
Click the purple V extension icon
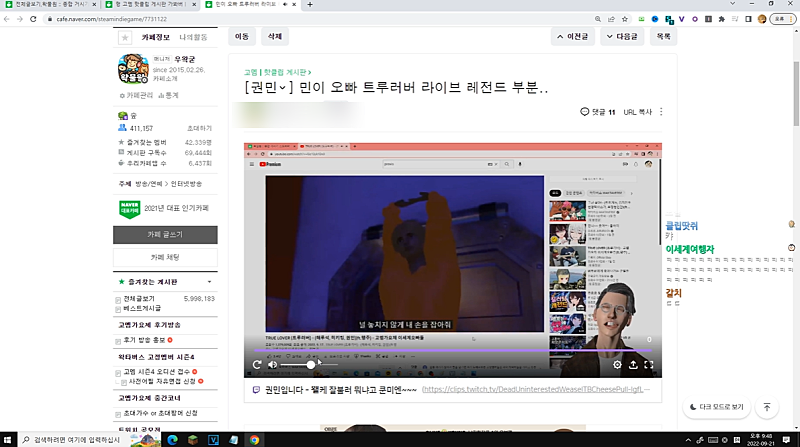pyautogui.click(x=682, y=19)
